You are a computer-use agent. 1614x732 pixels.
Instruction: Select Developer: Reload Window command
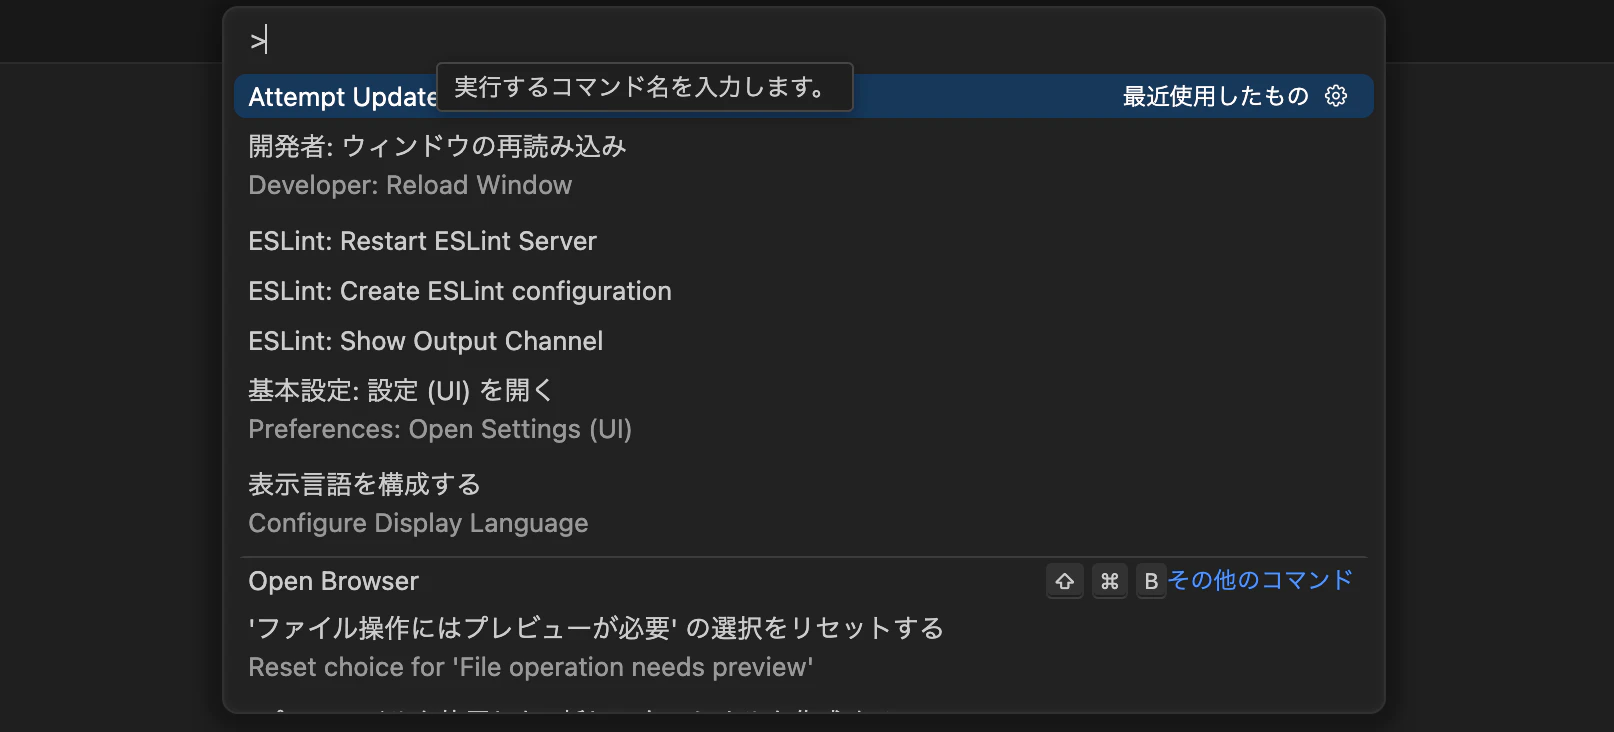[803, 166]
